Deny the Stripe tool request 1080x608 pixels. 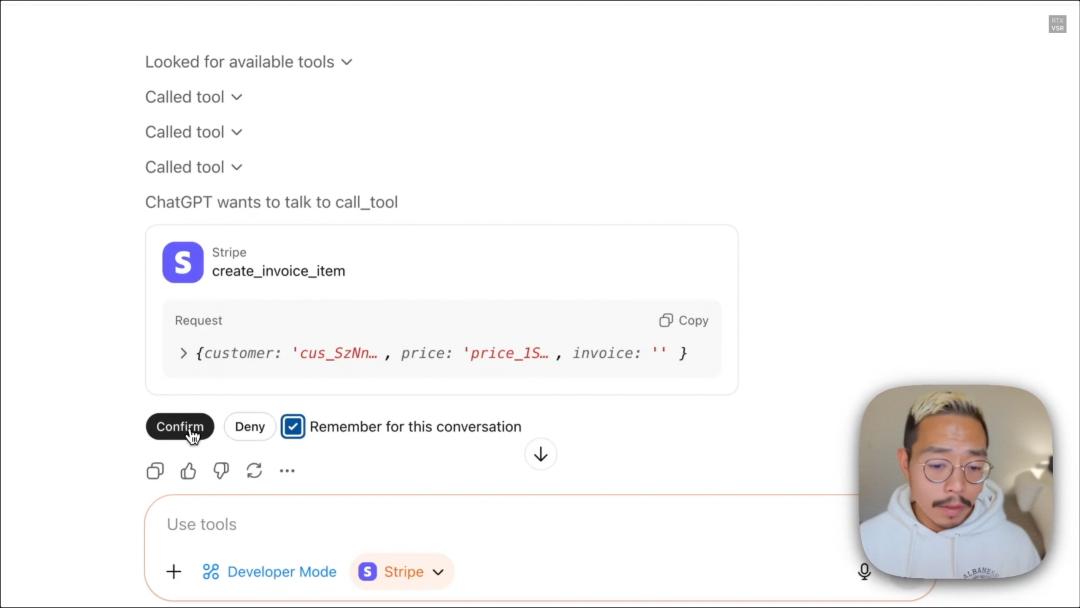point(250,427)
